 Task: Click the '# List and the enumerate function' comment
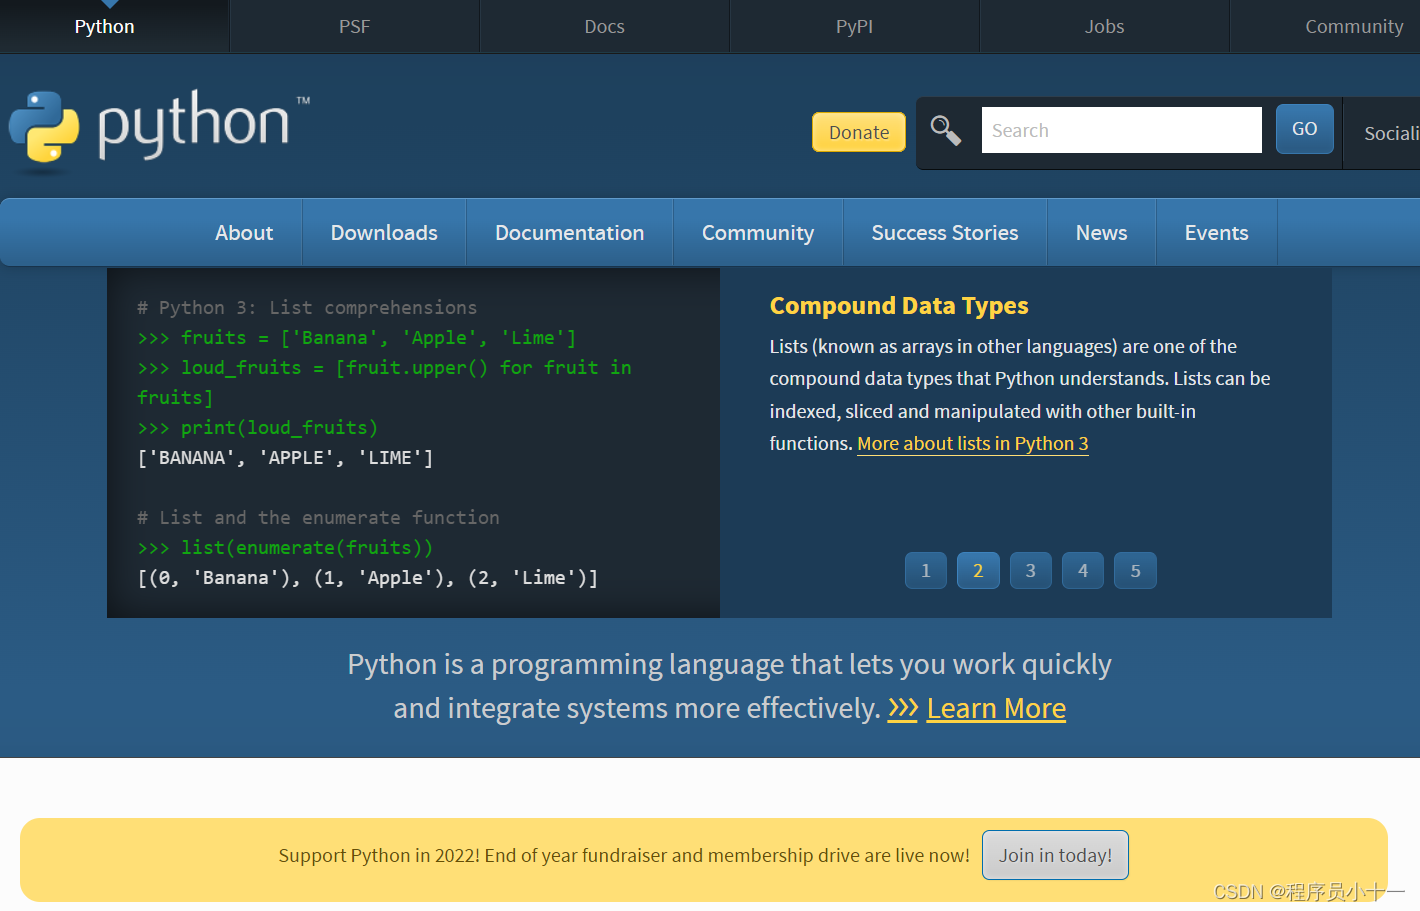tap(318, 518)
